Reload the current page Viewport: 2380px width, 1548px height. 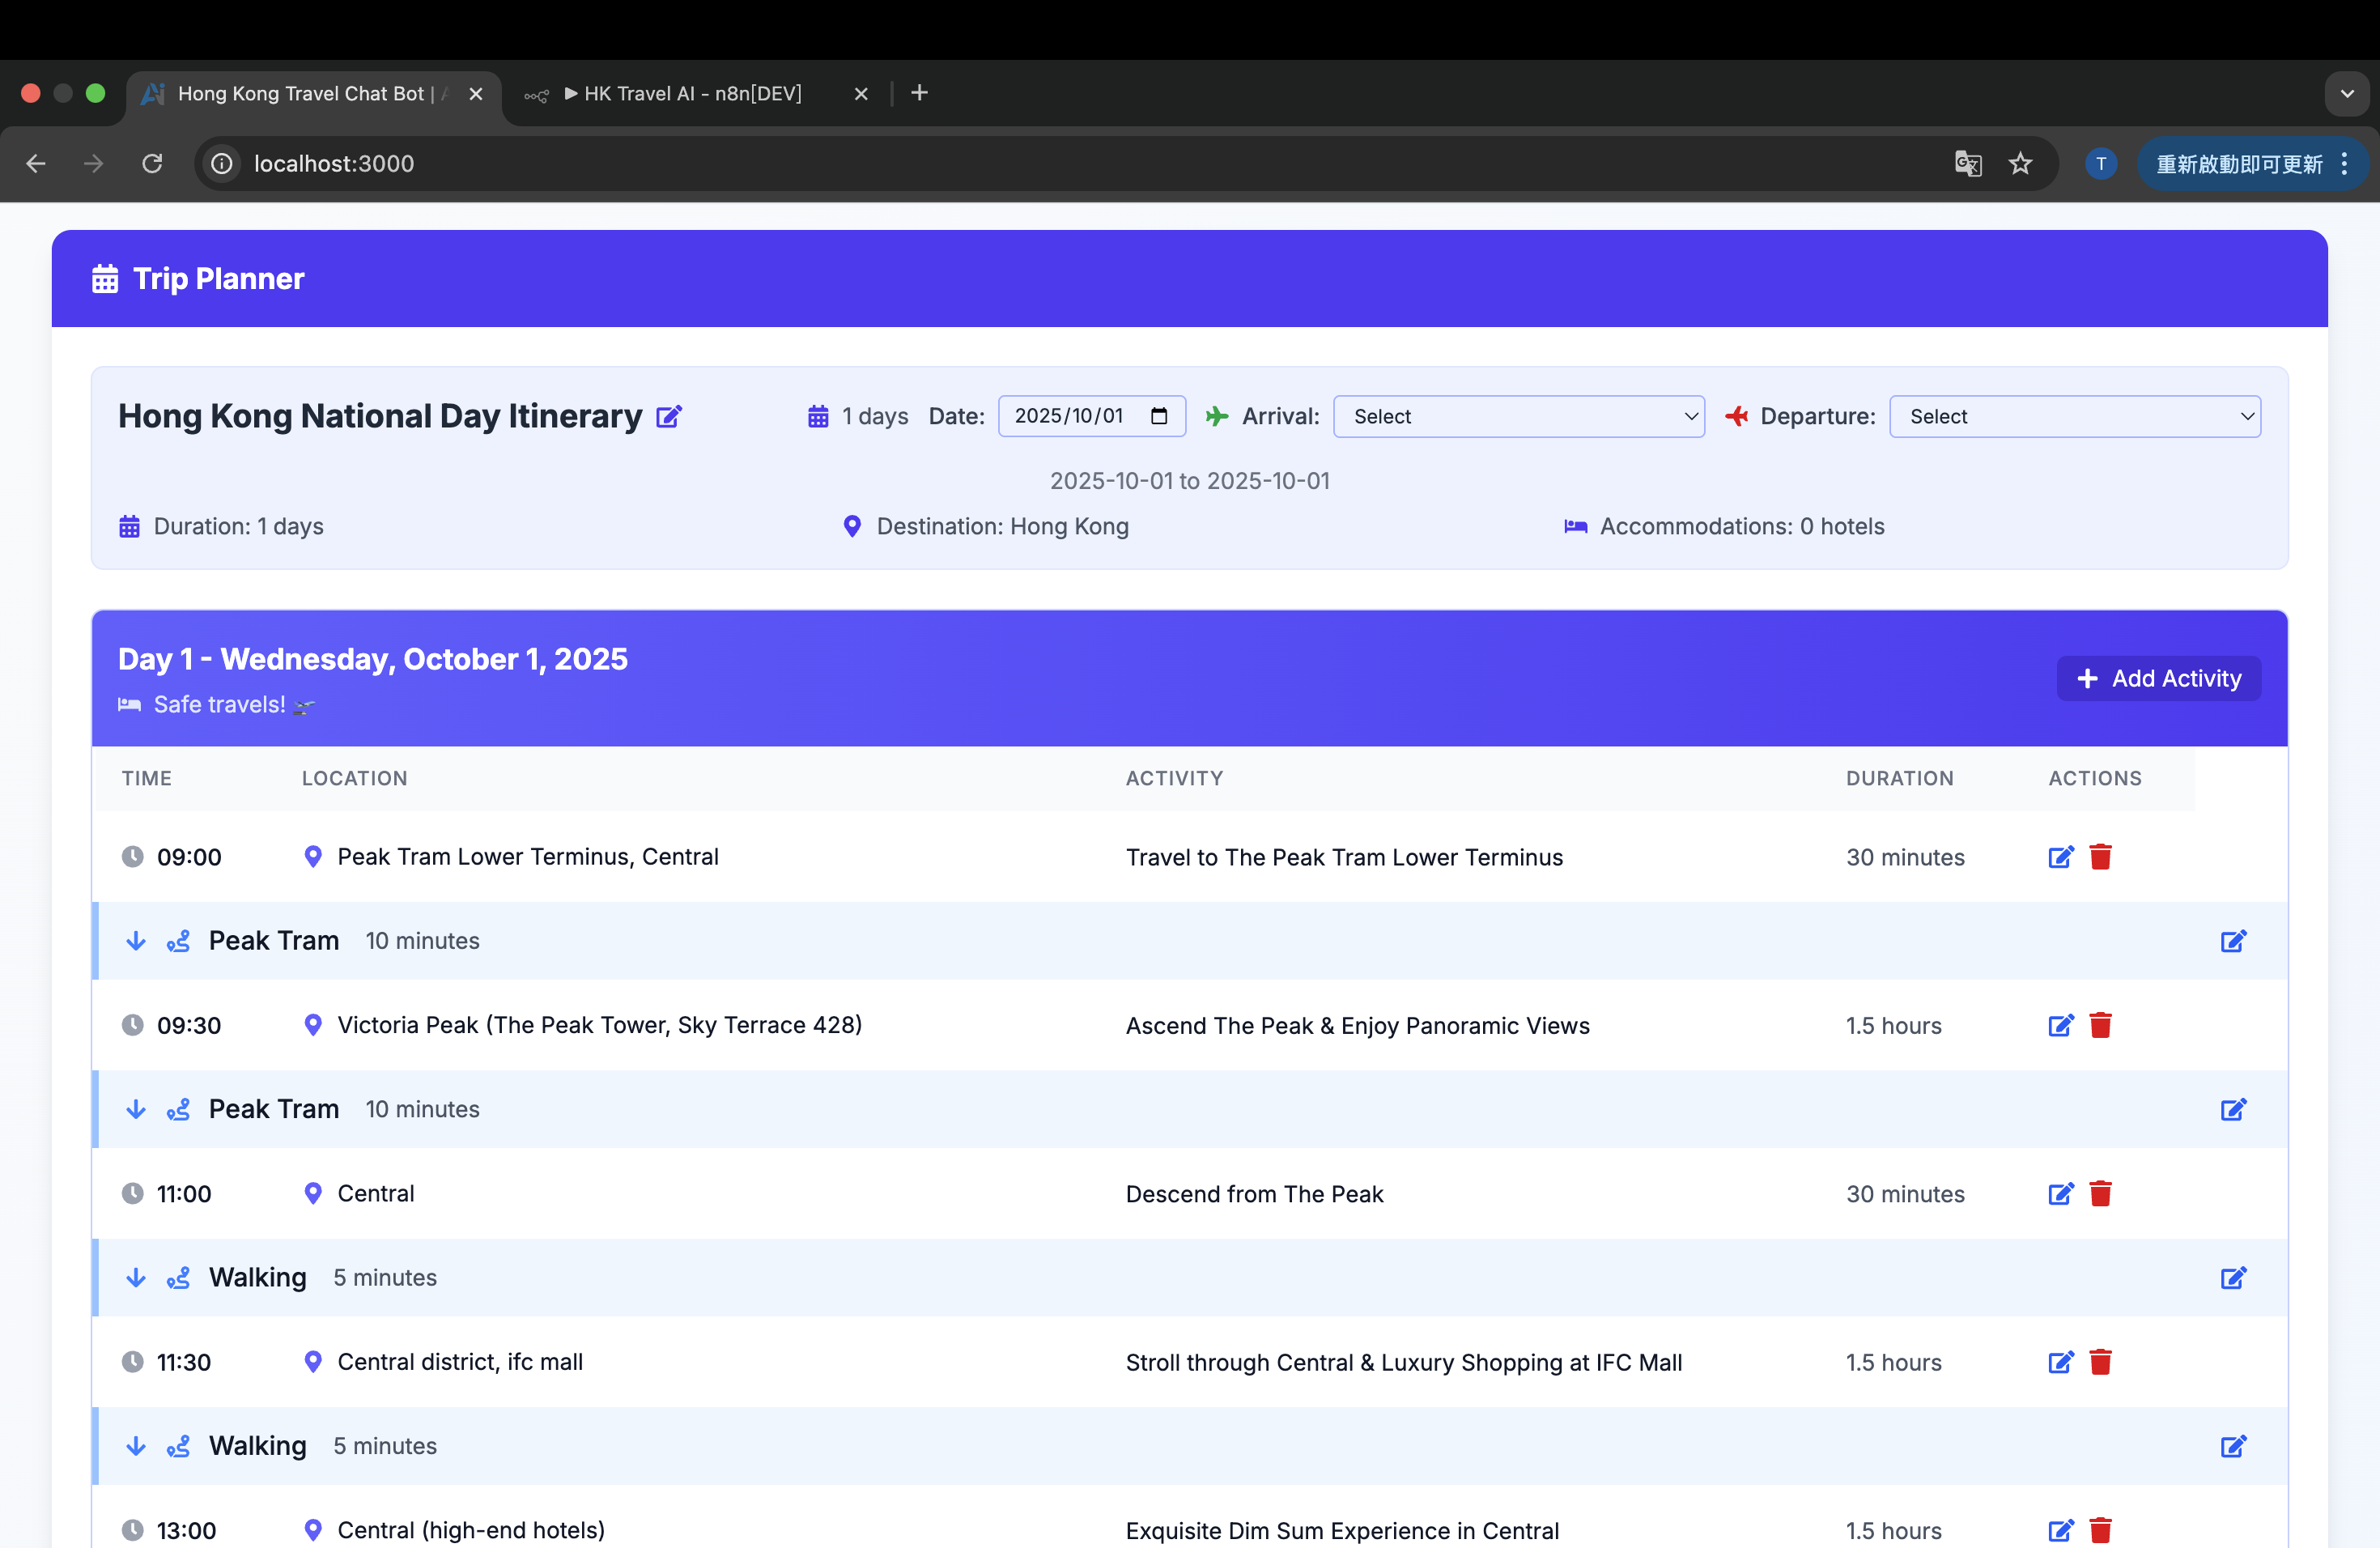pos(152,163)
